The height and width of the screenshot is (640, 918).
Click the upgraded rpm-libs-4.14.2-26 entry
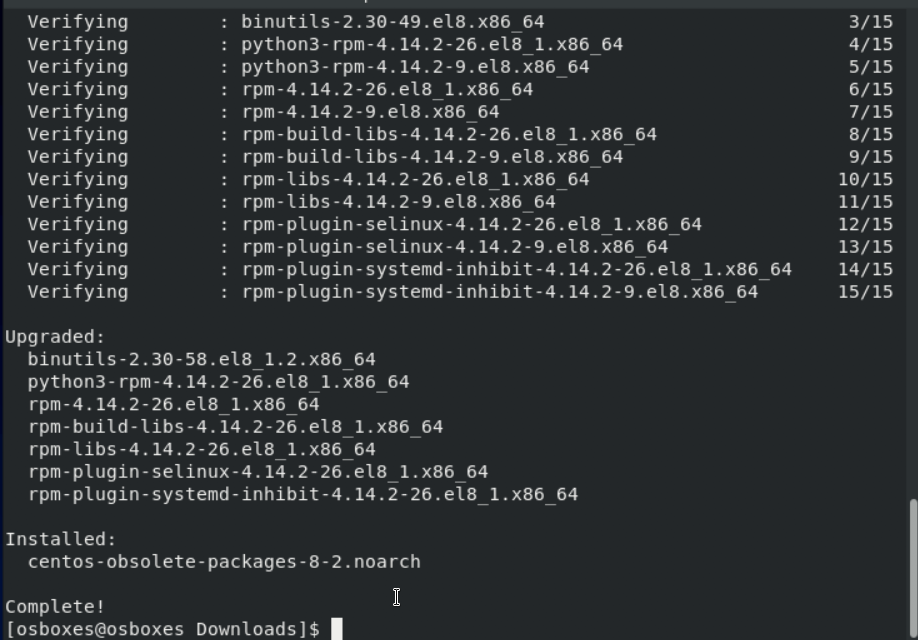pyautogui.click(x=202, y=449)
